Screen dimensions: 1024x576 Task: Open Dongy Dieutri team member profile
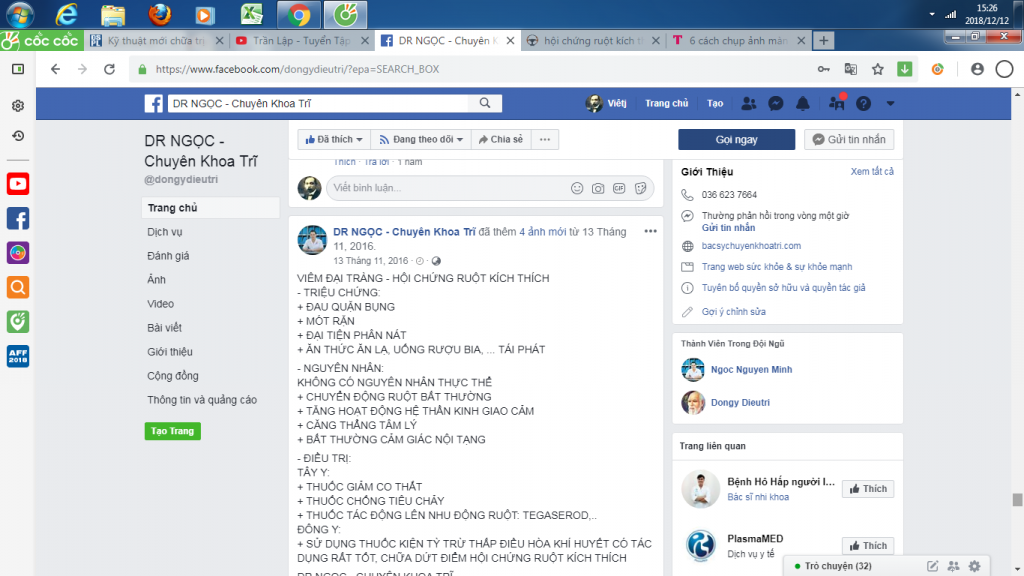[740, 402]
